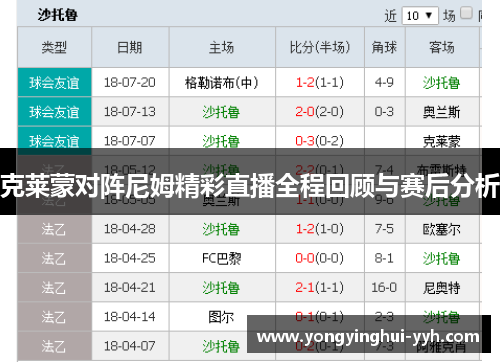Open away team 奥兰斯 in the 18-07-13 row

pyautogui.click(x=442, y=112)
